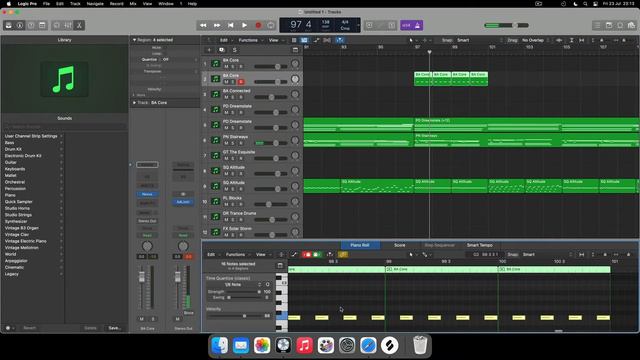The width and height of the screenshot is (640, 360).
Task: Open the tracks area Edit menu
Action: [x=225, y=40]
